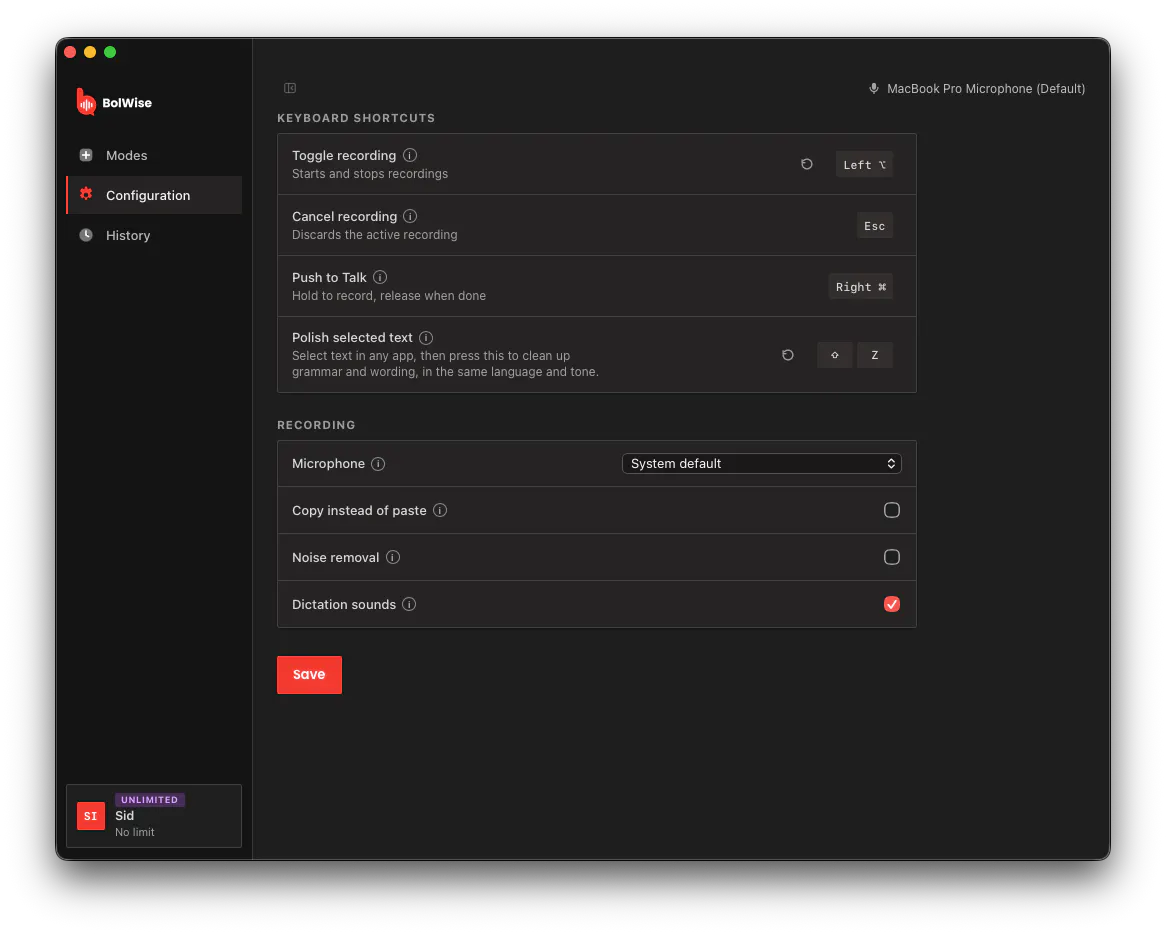Viewport: 1166px width, 934px height.
Task: Edit the Right Command shortcut key
Action: point(860,286)
